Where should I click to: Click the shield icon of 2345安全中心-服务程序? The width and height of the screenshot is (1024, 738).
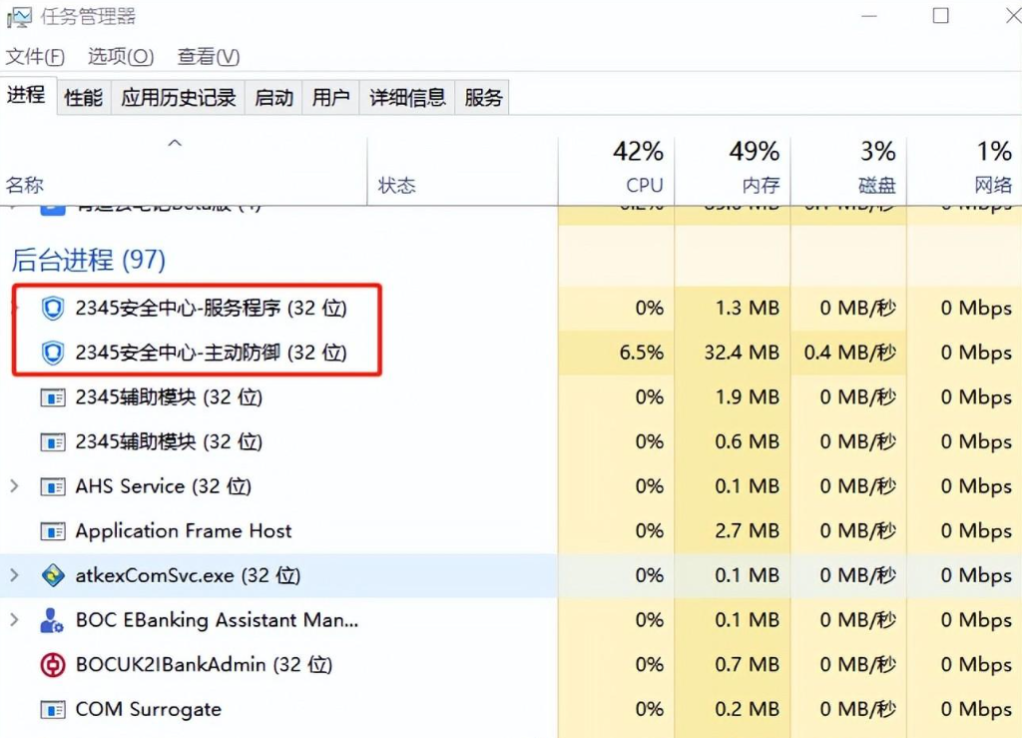point(53,308)
